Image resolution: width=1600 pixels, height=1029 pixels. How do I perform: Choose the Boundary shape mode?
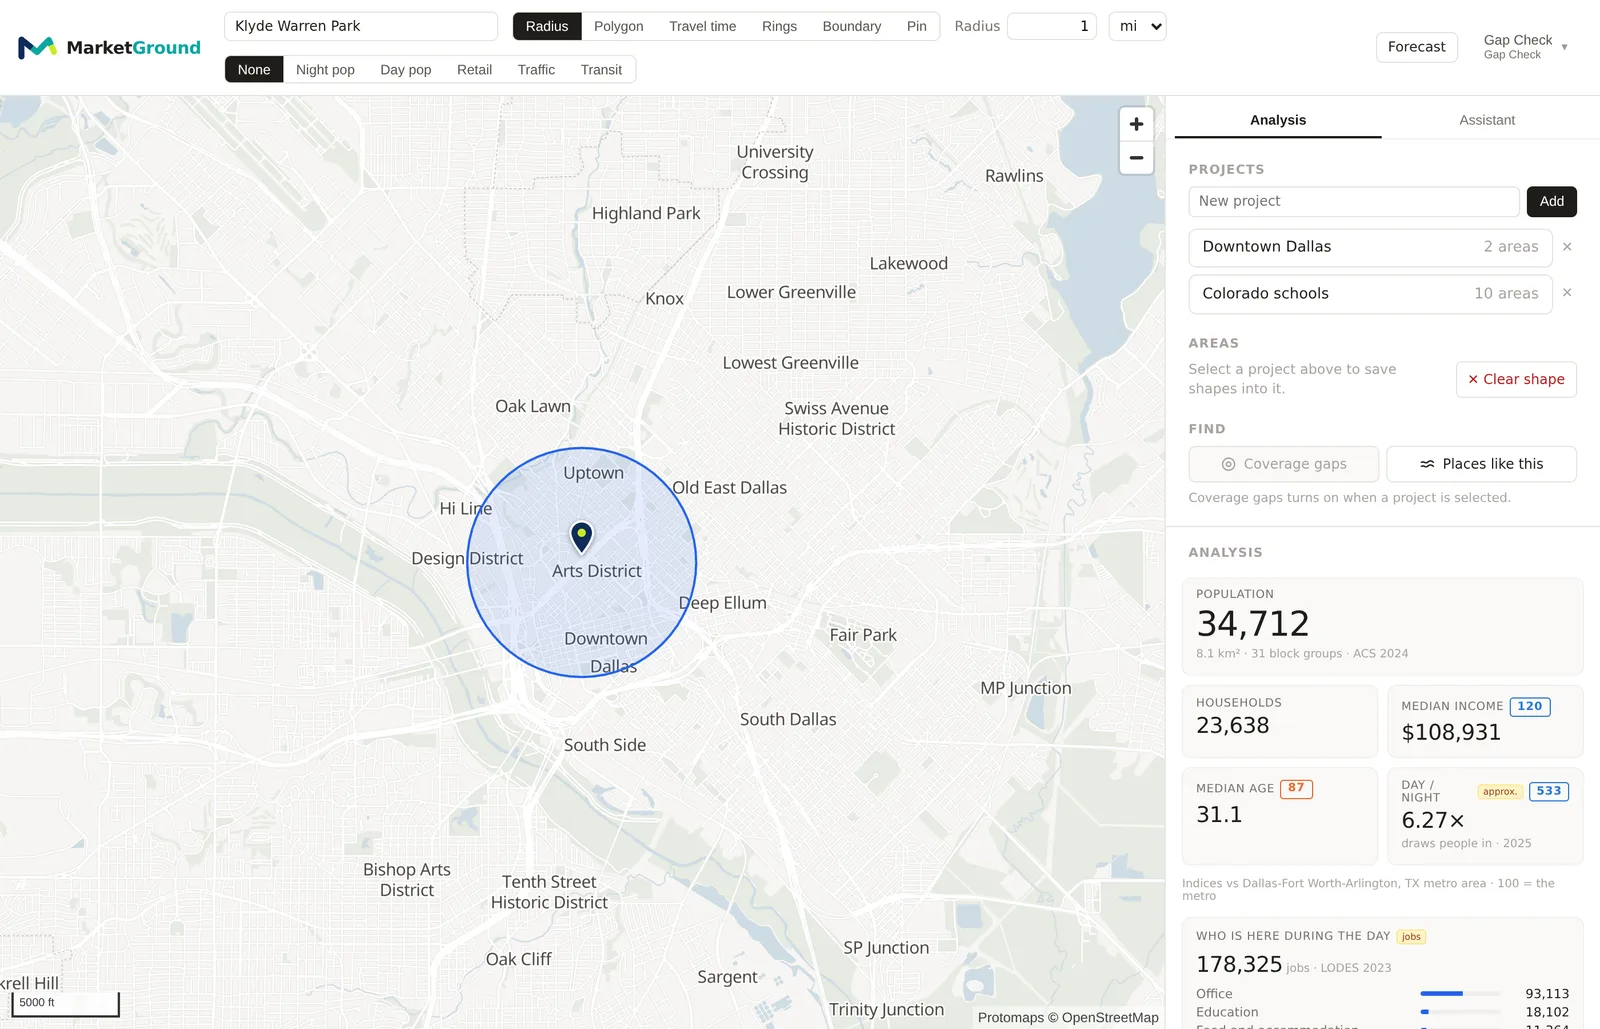(852, 26)
